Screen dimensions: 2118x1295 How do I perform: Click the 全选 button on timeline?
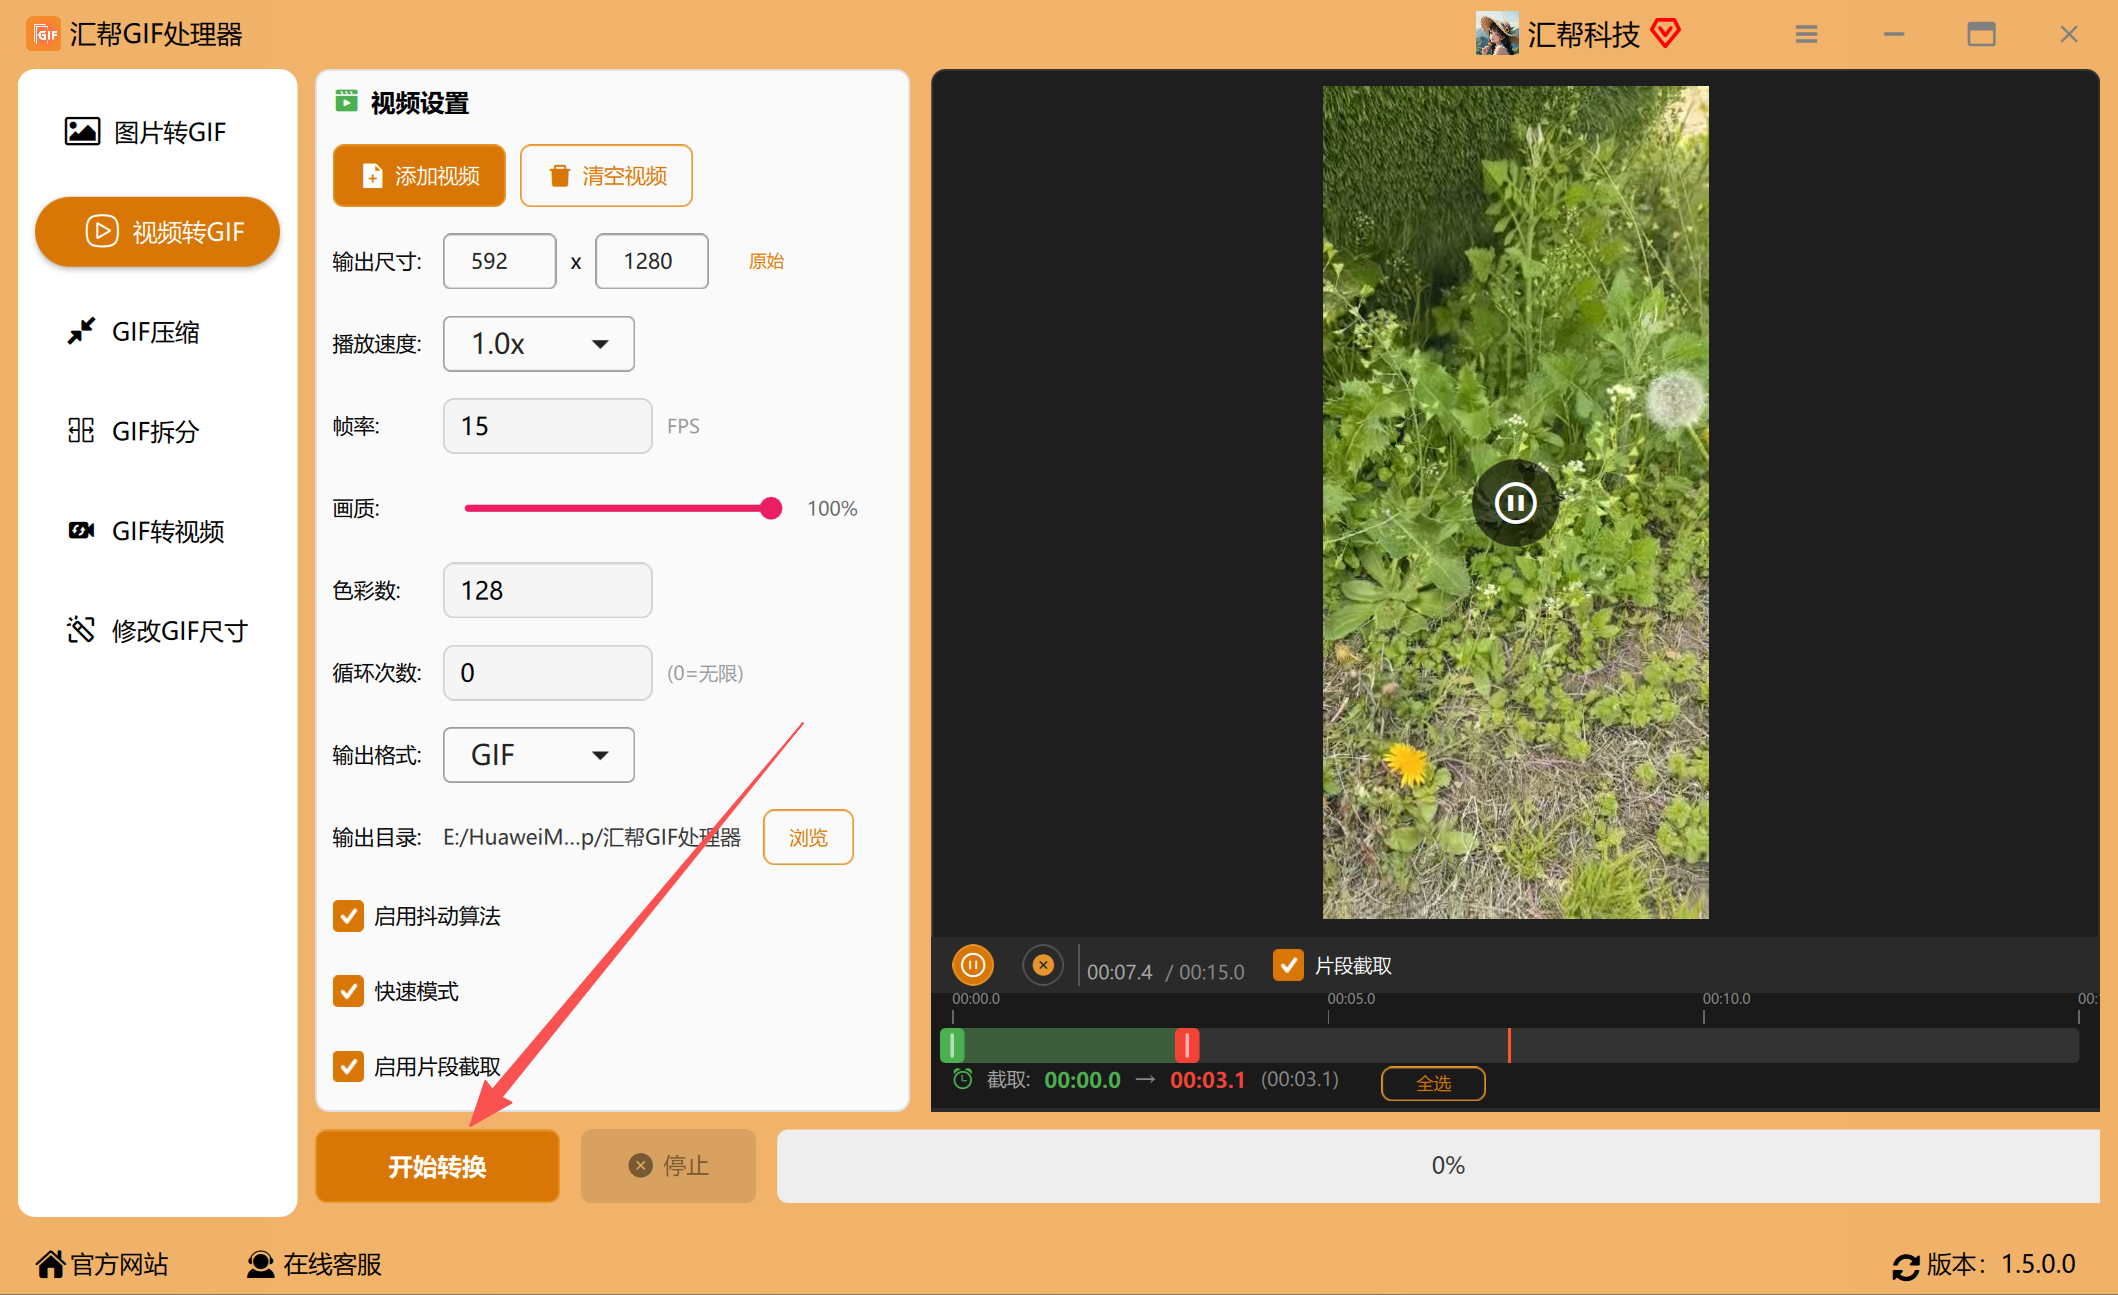[1433, 1083]
